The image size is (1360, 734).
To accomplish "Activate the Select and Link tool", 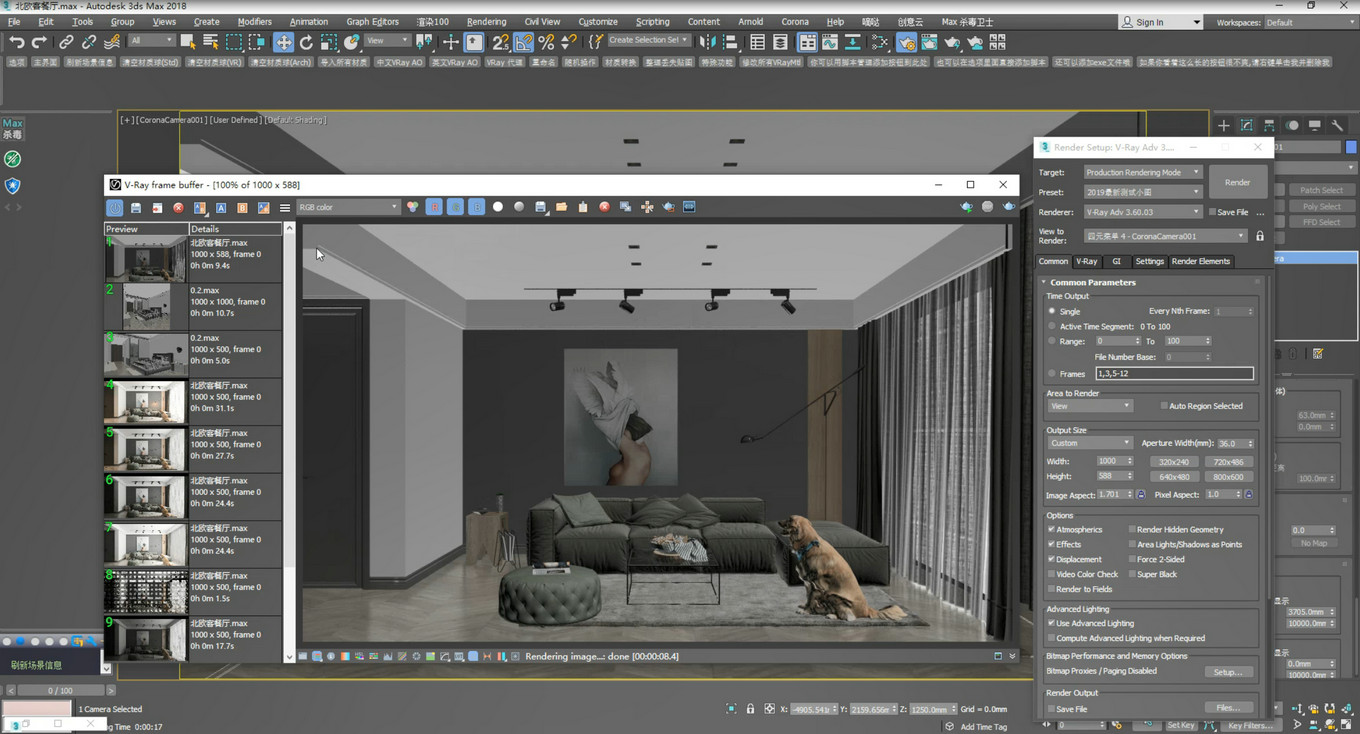I will [66, 42].
